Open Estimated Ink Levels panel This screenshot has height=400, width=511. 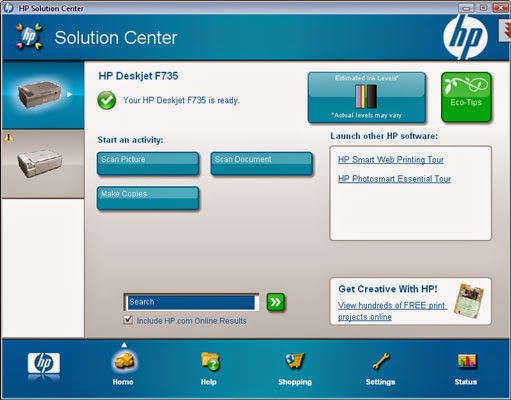[x=367, y=97]
